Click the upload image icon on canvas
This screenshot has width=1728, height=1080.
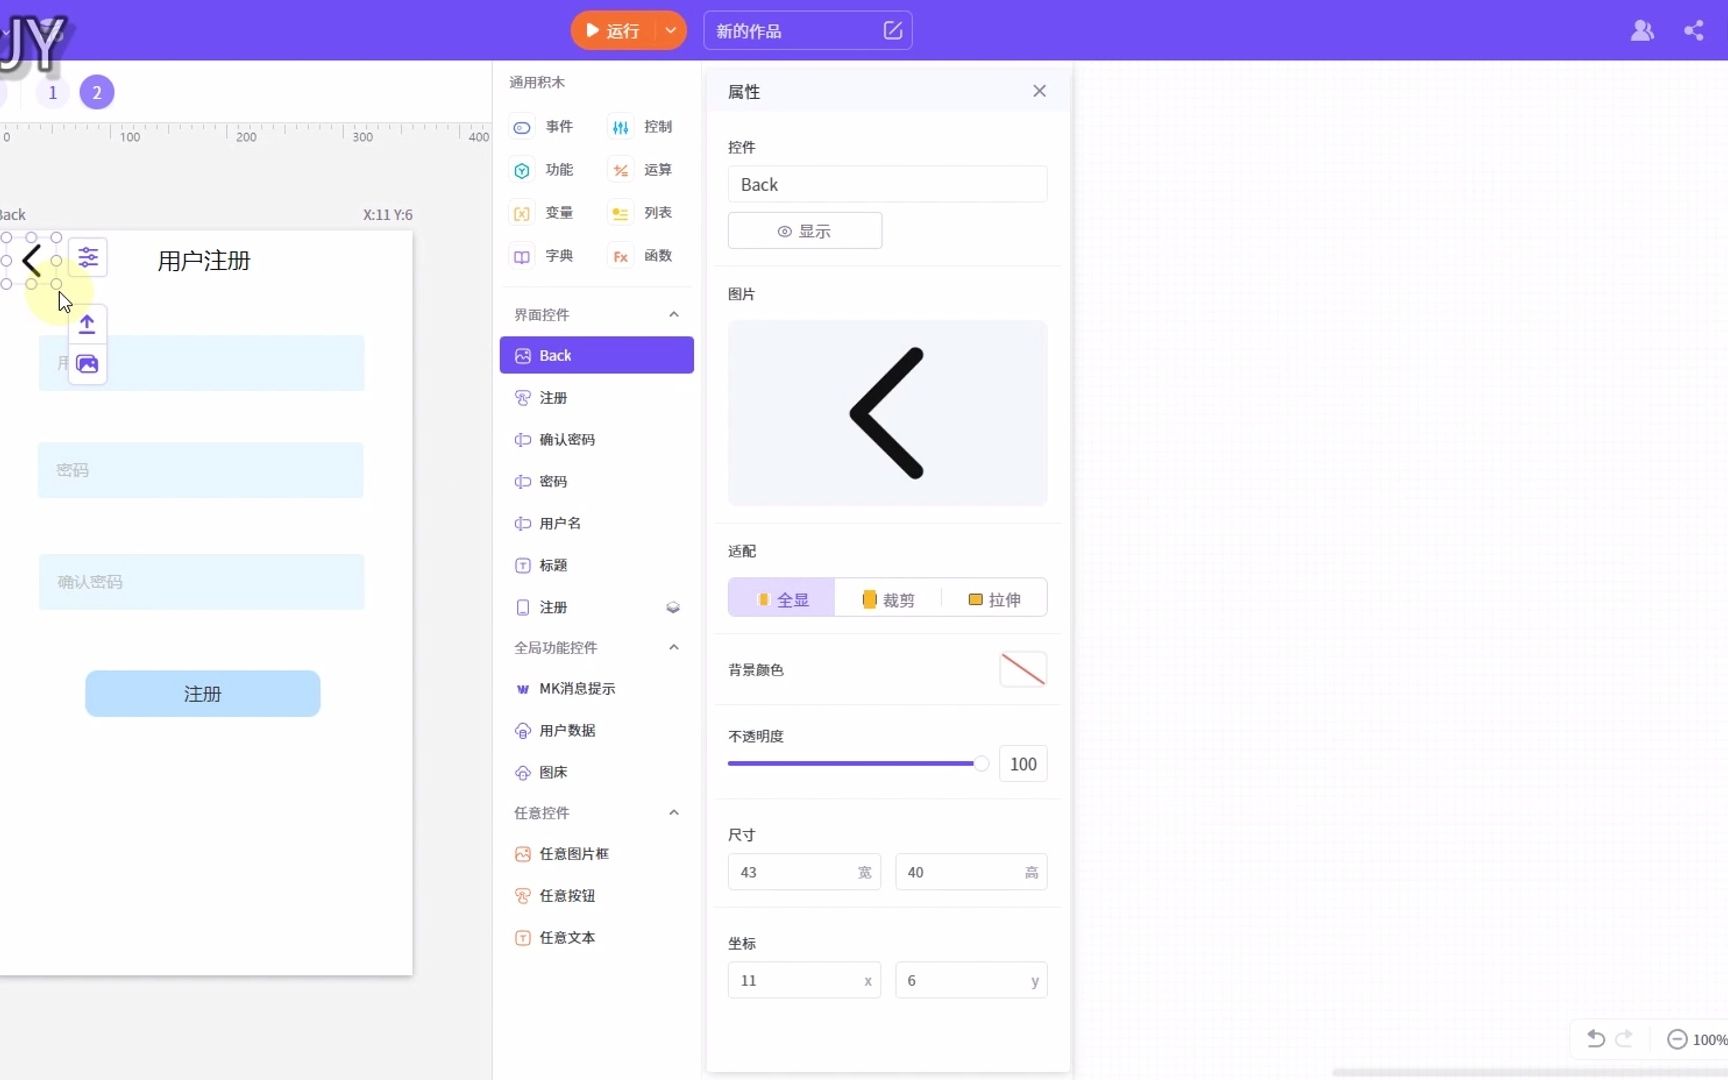[x=87, y=324]
